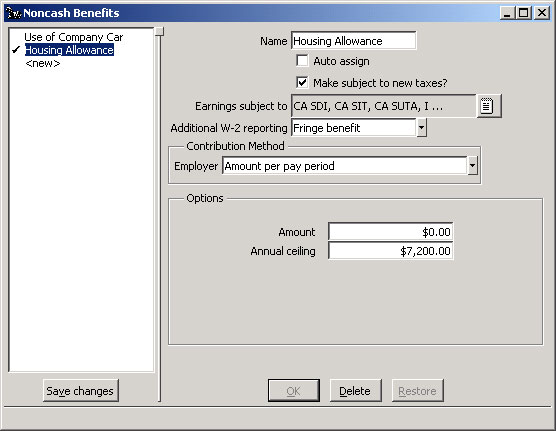Select Housing Allowance in the benefits list

(x=69, y=50)
